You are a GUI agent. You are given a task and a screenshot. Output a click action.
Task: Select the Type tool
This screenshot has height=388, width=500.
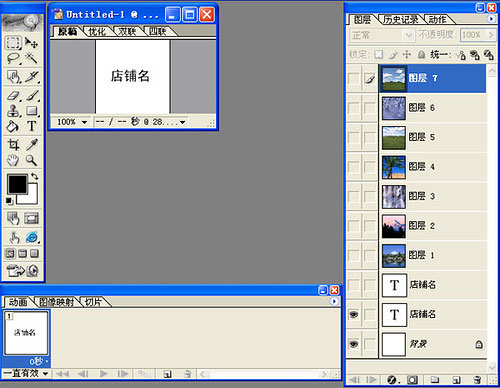[32, 126]
